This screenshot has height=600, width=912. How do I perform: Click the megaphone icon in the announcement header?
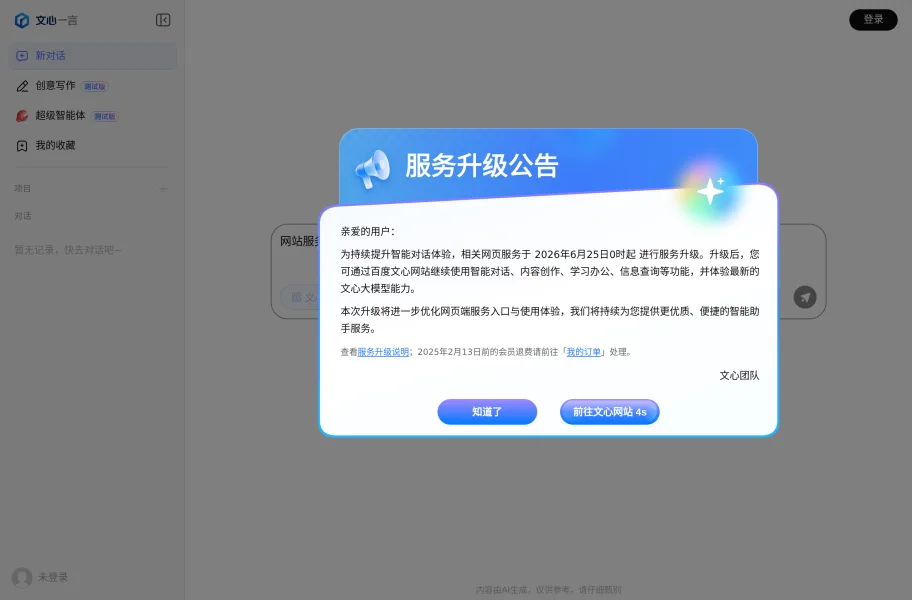(372, 169)
